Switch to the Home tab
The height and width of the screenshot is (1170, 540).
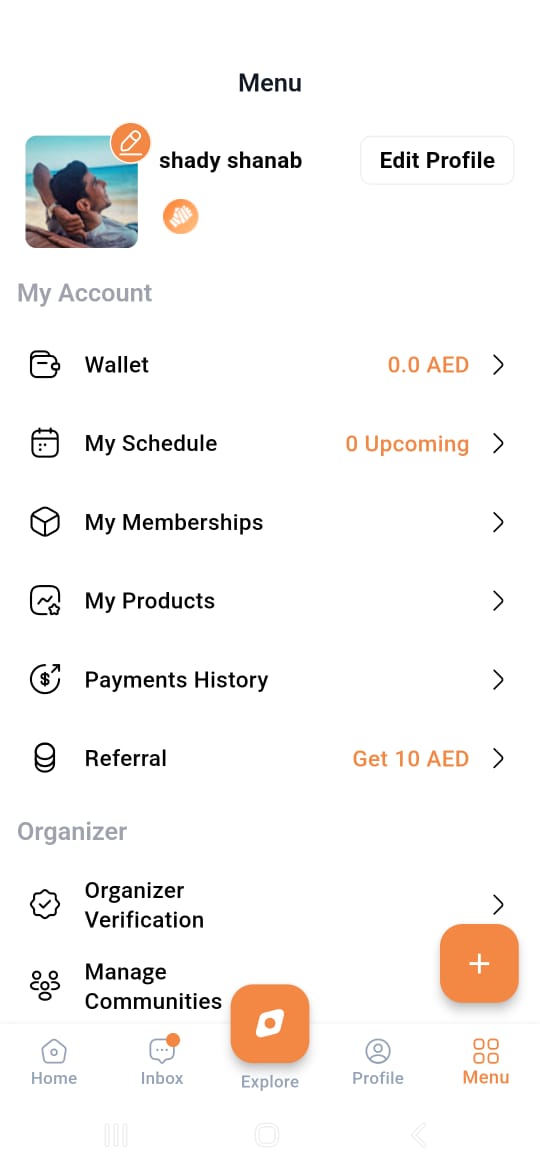pos(54,1062)
